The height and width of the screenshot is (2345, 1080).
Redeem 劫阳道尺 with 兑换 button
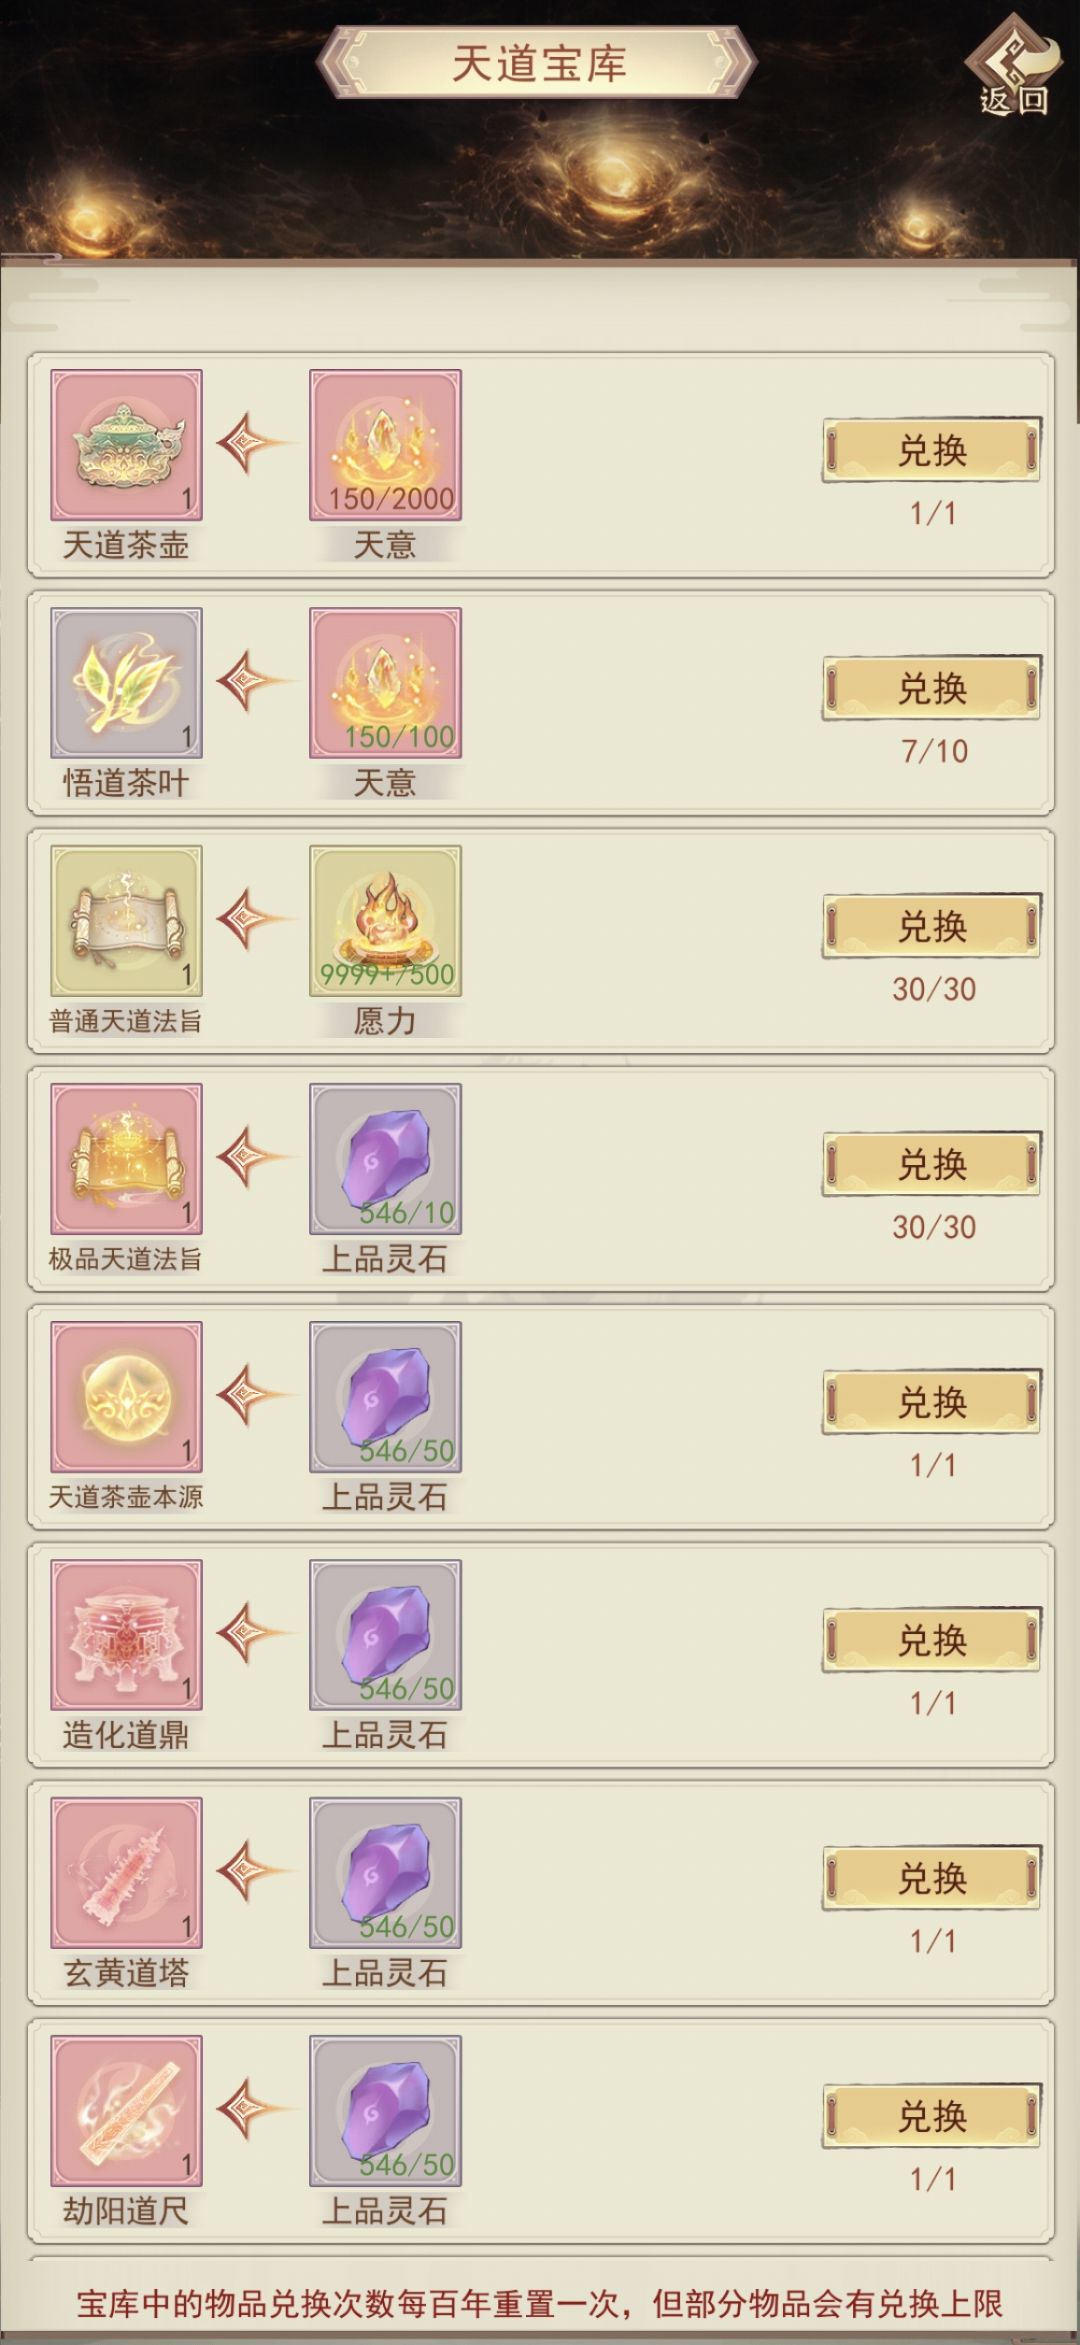(932, 2116)
